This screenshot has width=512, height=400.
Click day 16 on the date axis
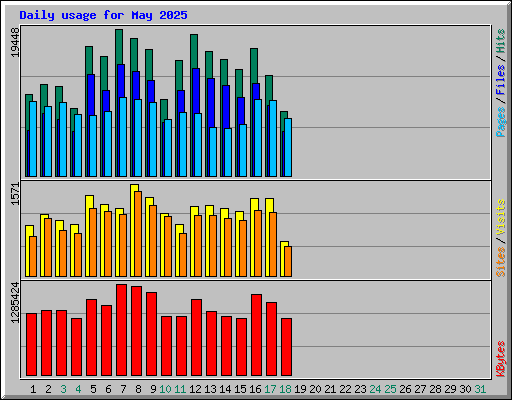pos(255,389)
